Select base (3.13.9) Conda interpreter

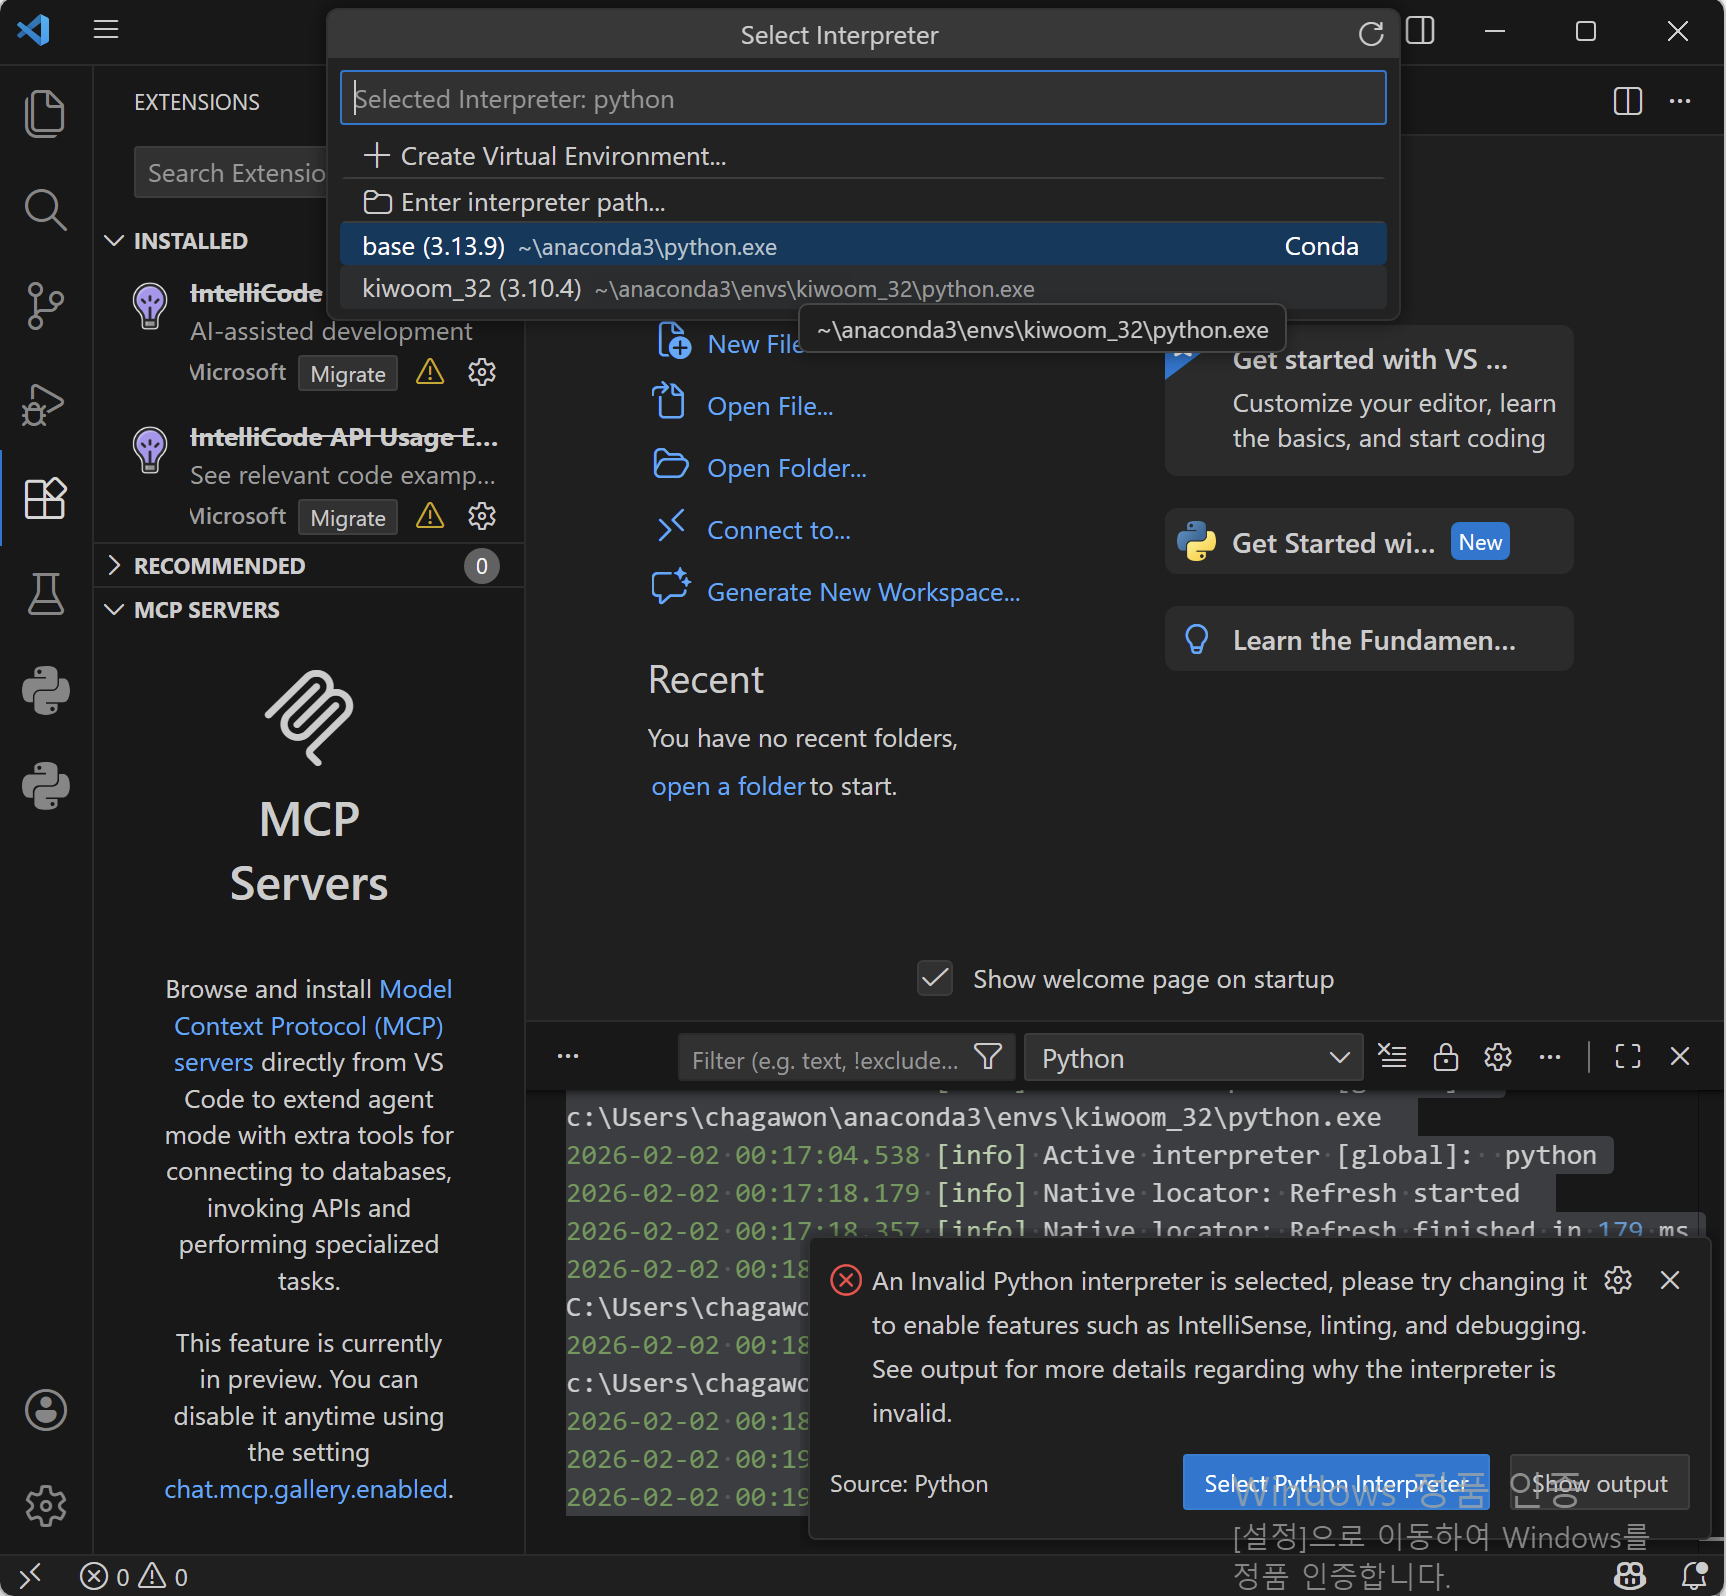pyautogui.click(x=863, y=246)
